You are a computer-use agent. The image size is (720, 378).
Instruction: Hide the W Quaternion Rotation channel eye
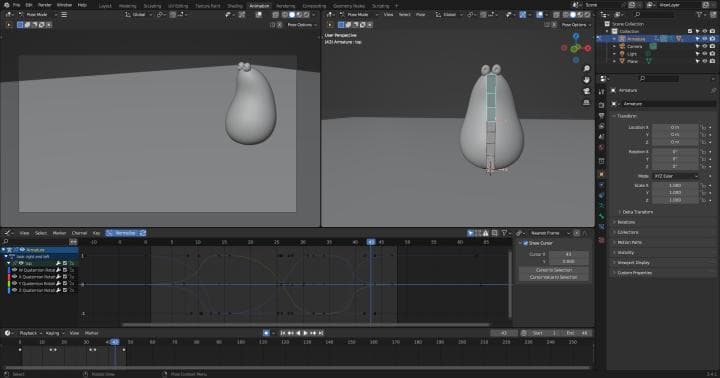coord(14,270)
